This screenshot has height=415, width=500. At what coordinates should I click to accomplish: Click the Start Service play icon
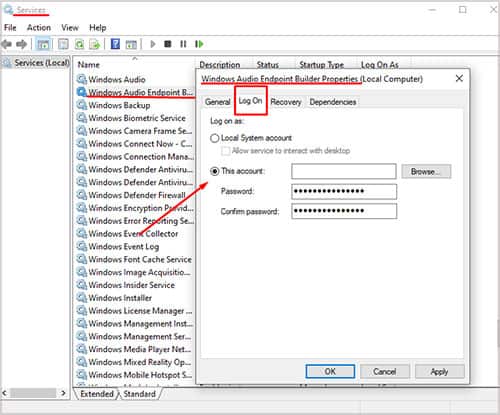point(153,44)
